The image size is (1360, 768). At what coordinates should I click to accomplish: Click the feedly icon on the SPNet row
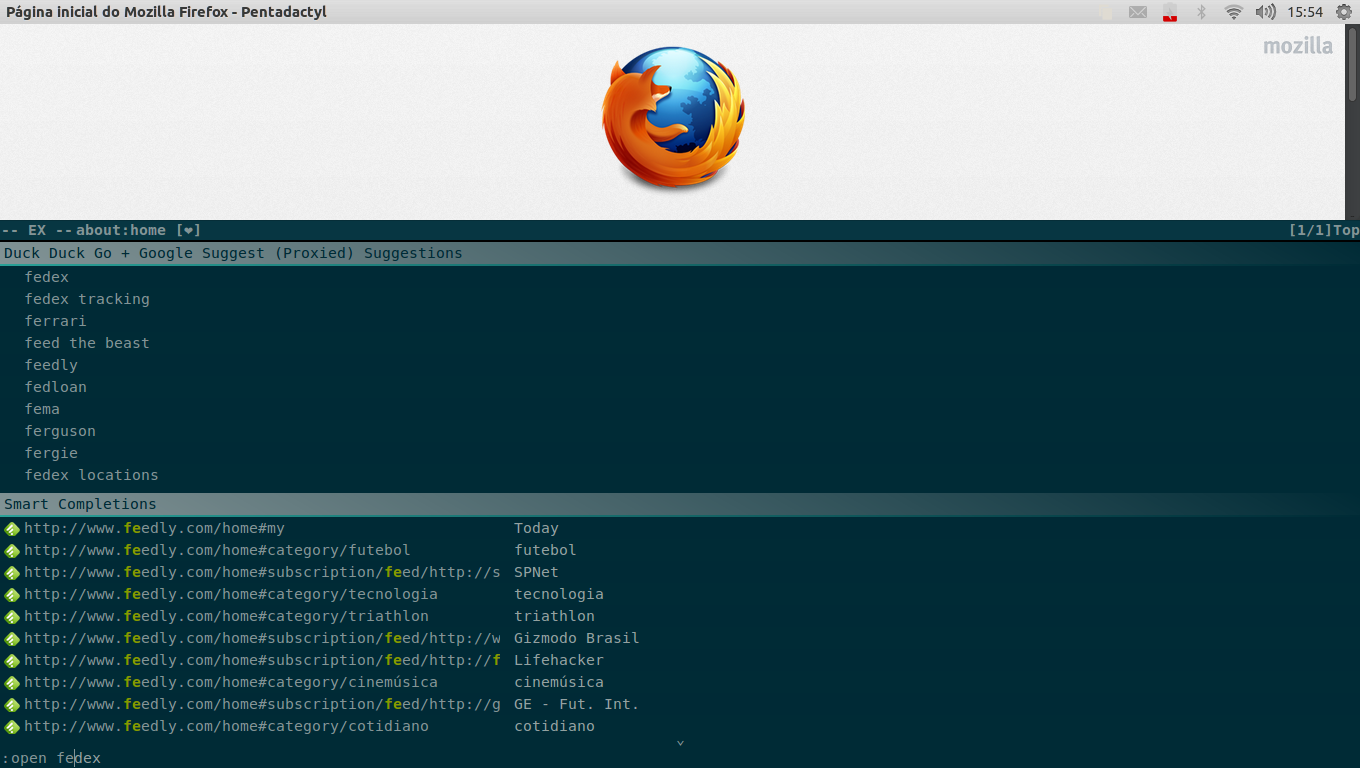[x=12, y=573]
